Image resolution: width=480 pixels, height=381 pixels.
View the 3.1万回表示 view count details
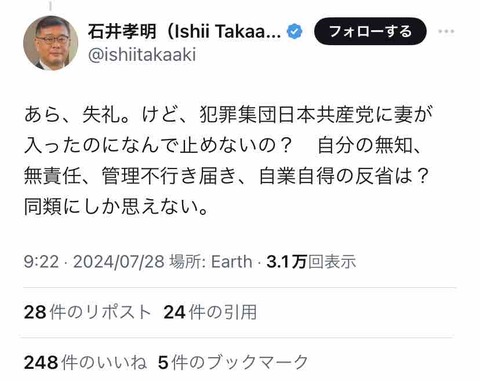tap(311, 262)
